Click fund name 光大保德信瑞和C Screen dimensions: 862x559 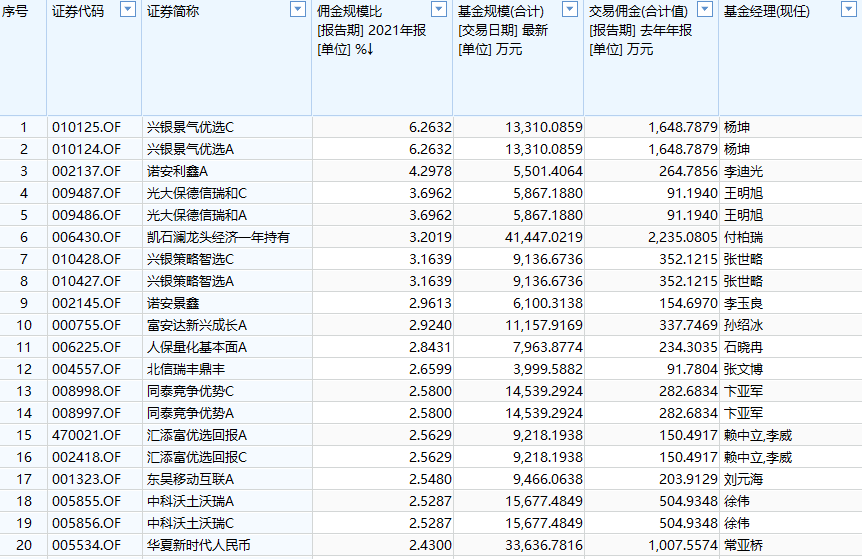point(197,193)
